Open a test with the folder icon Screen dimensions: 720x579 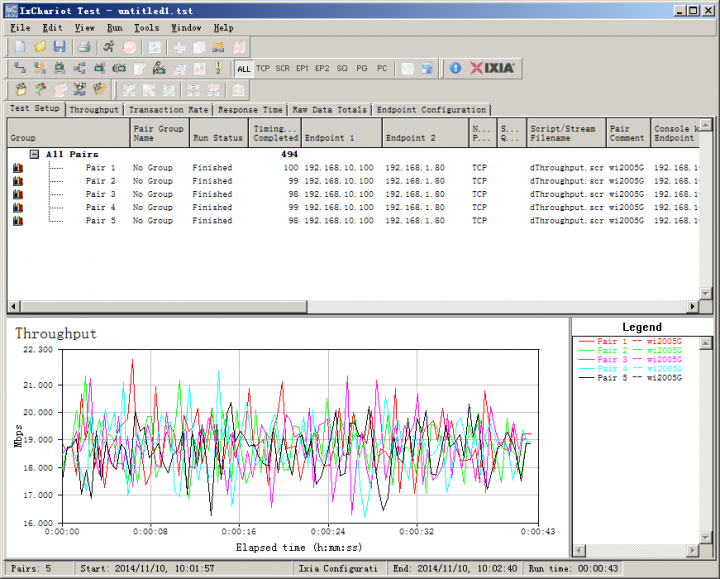click(x=40, y=47)
